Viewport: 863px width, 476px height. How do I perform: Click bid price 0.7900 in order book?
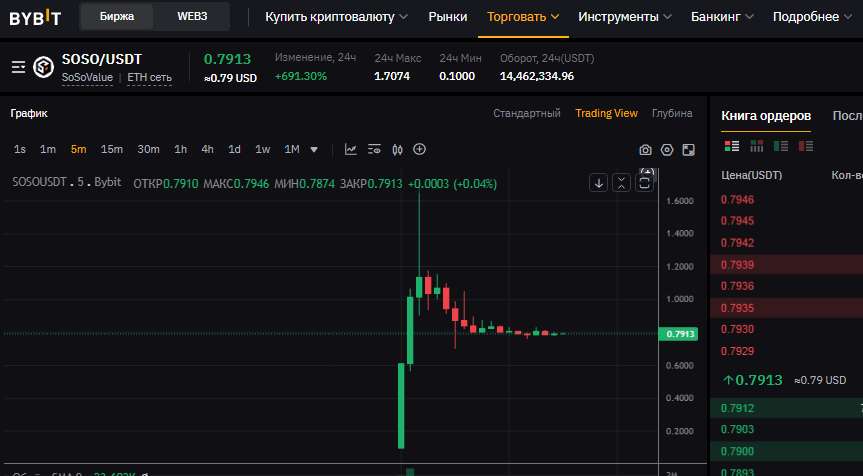pyautogui.click(x=737, y=451)
